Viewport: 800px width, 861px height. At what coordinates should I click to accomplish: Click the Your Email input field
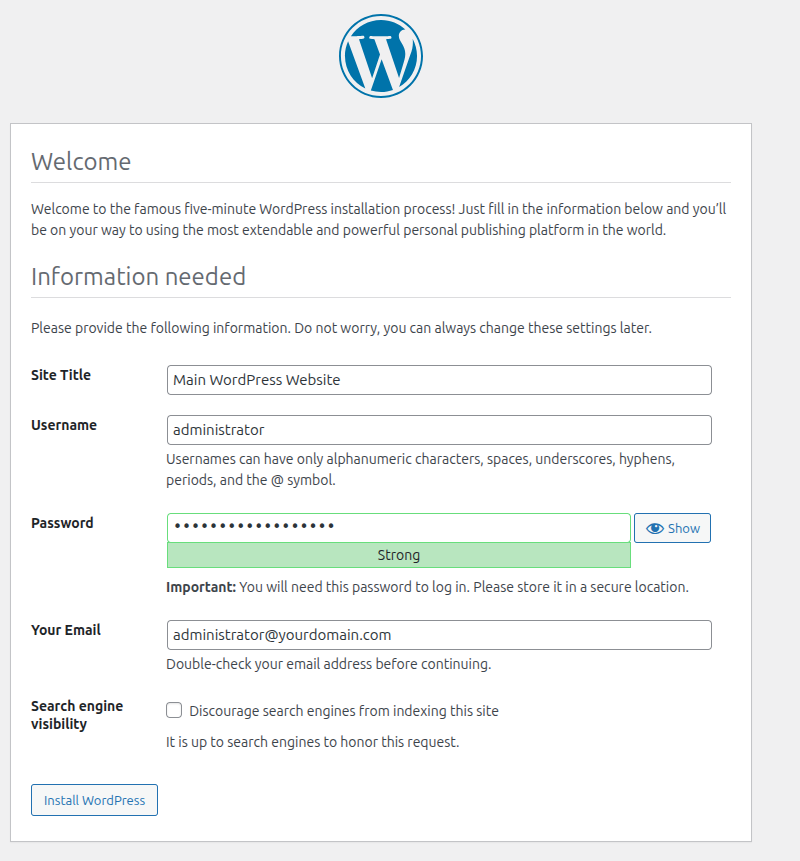tap(439, 635)
